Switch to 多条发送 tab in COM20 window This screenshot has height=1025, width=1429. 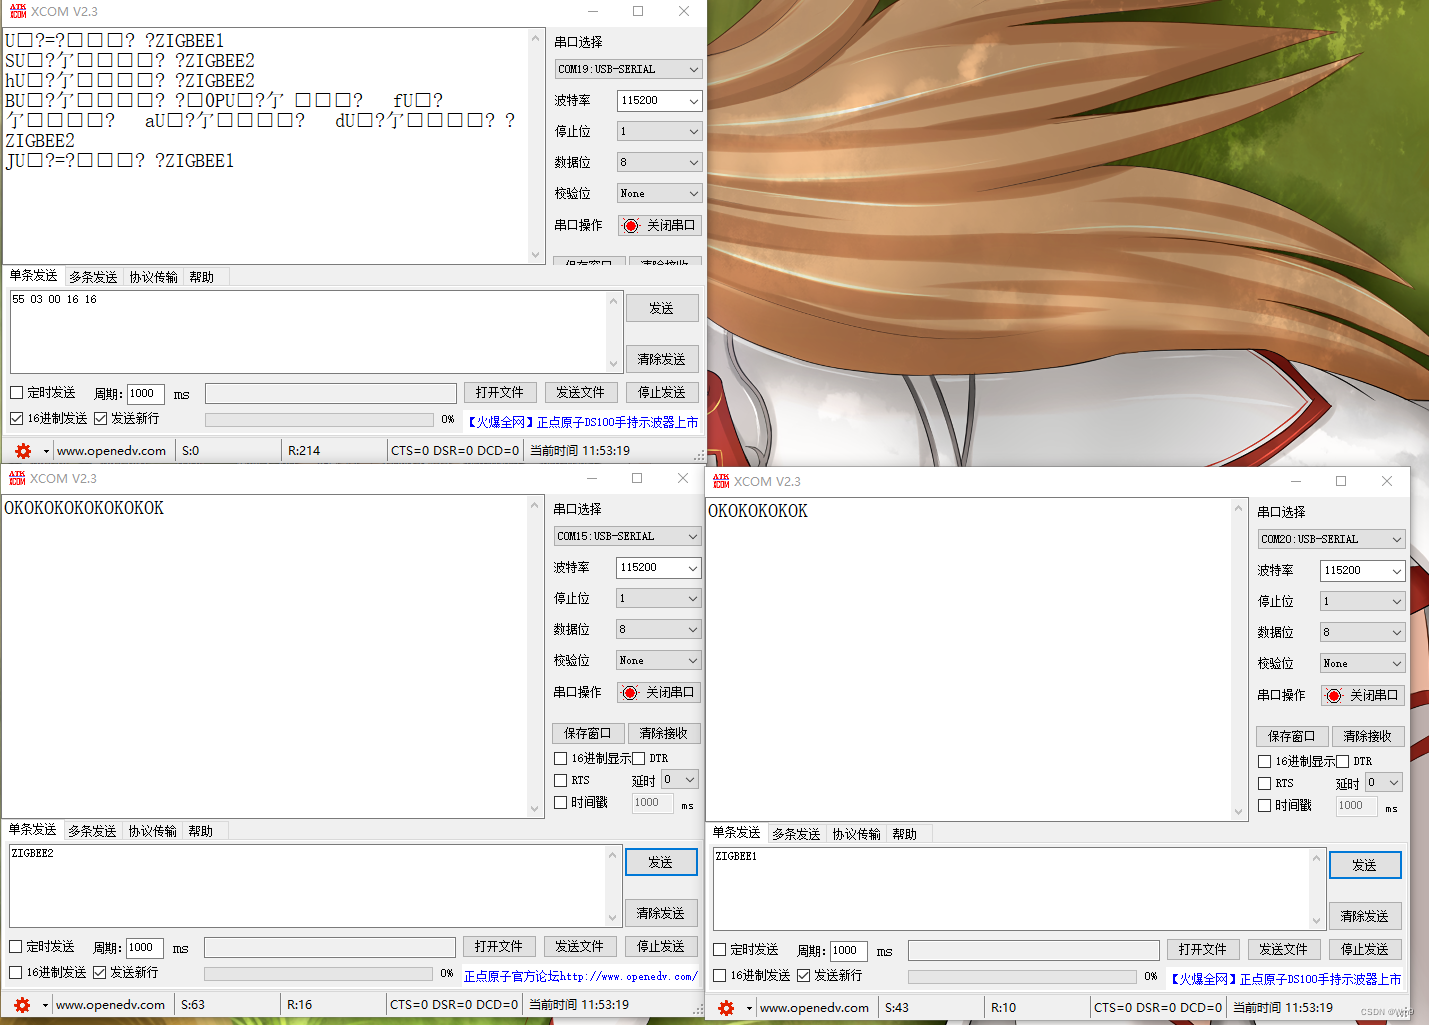pyautogui.click(x=796, y=834)
